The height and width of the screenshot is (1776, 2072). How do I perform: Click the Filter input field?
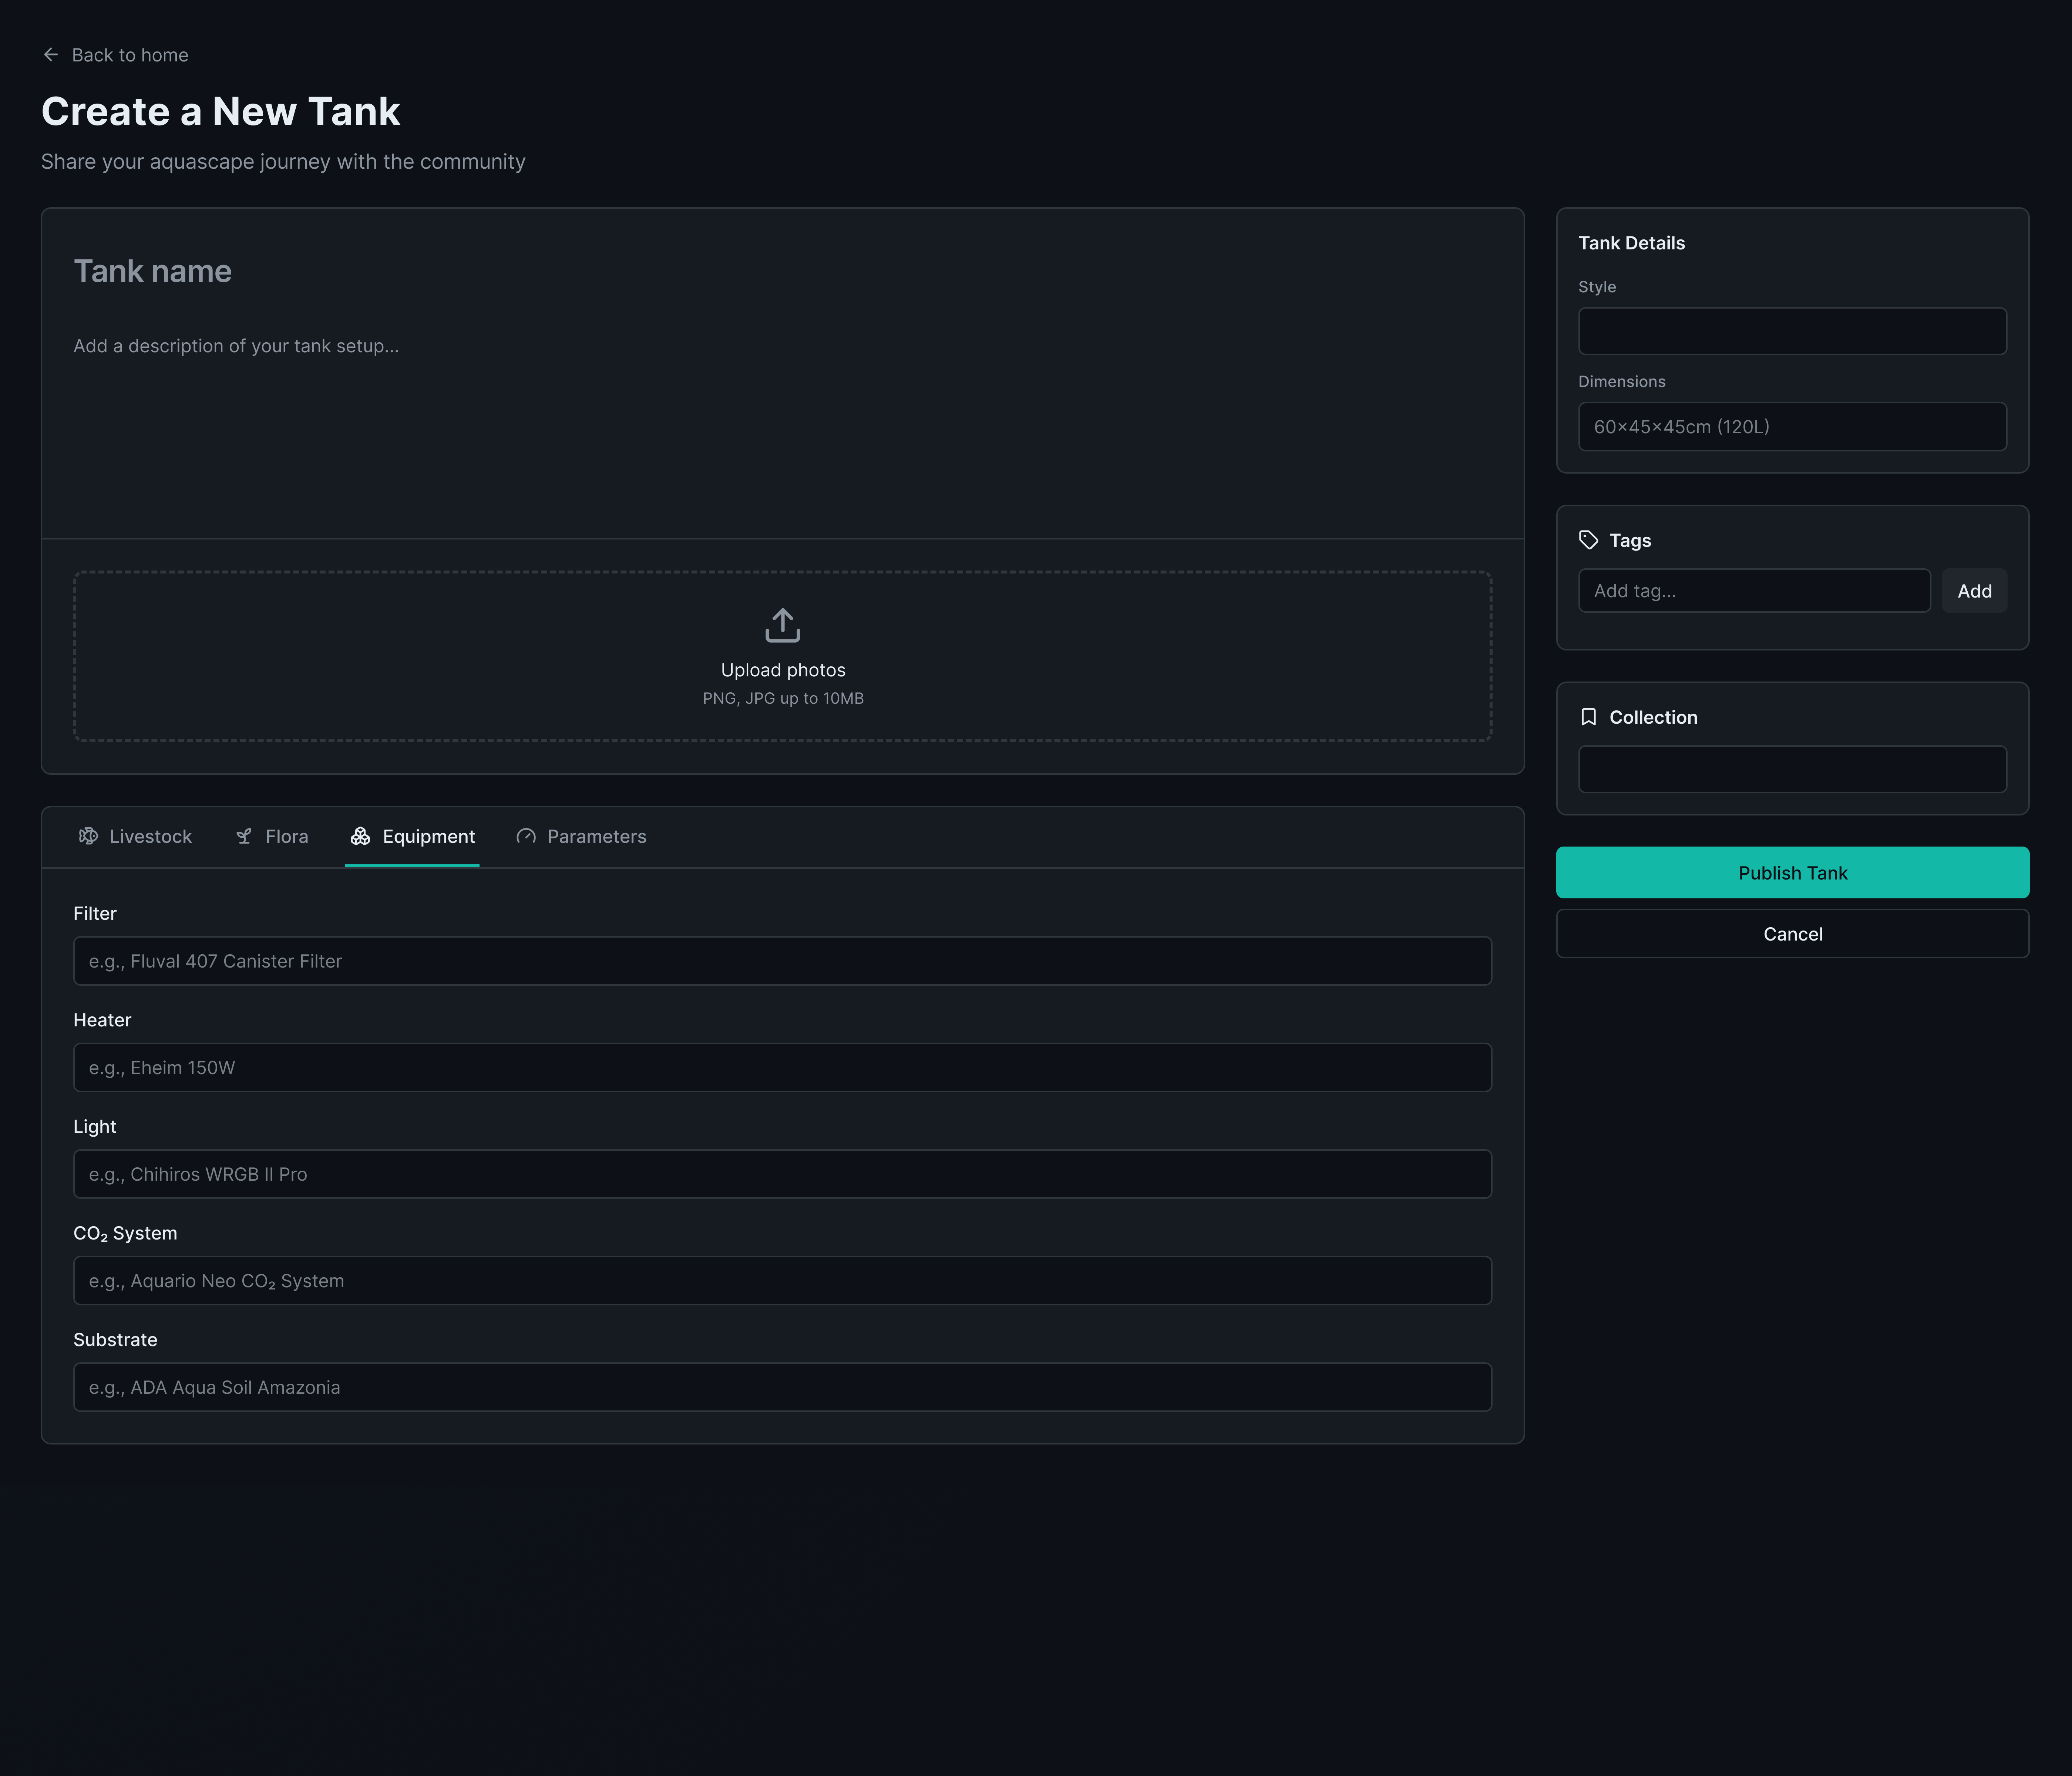pyautogui.click(x=783, y=961)
